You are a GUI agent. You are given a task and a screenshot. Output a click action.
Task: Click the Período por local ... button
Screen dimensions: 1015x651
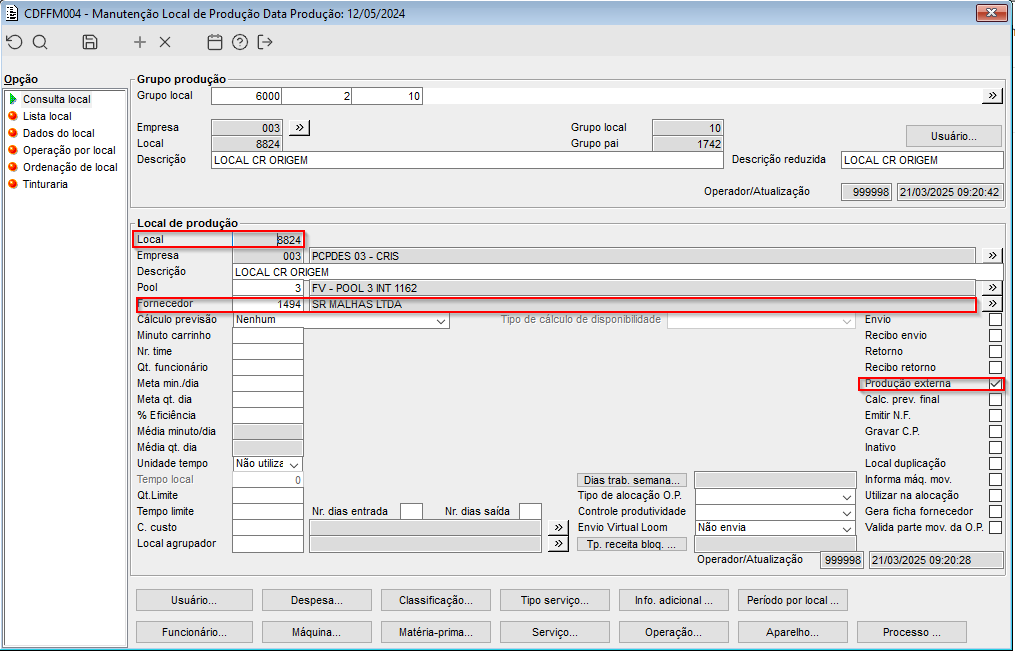point(793,600)
